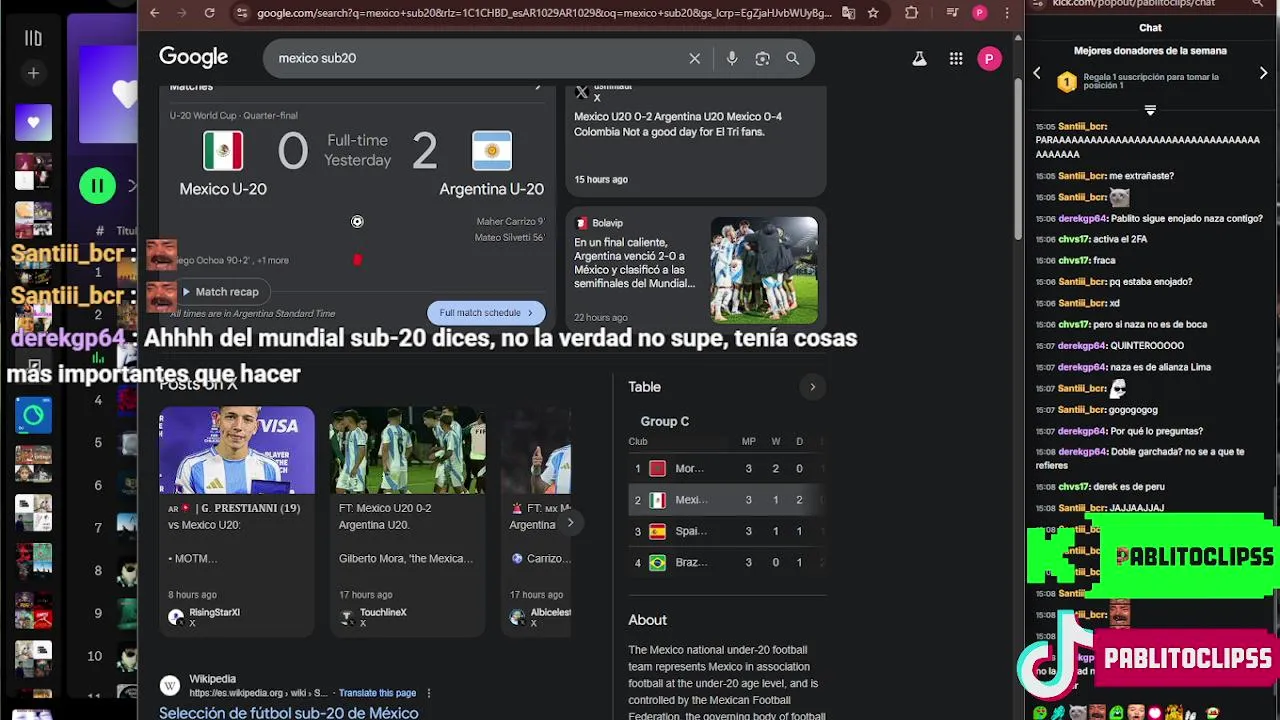
Task: Click Spotify's create playlist plus button
Action: [x=33, y=73]
